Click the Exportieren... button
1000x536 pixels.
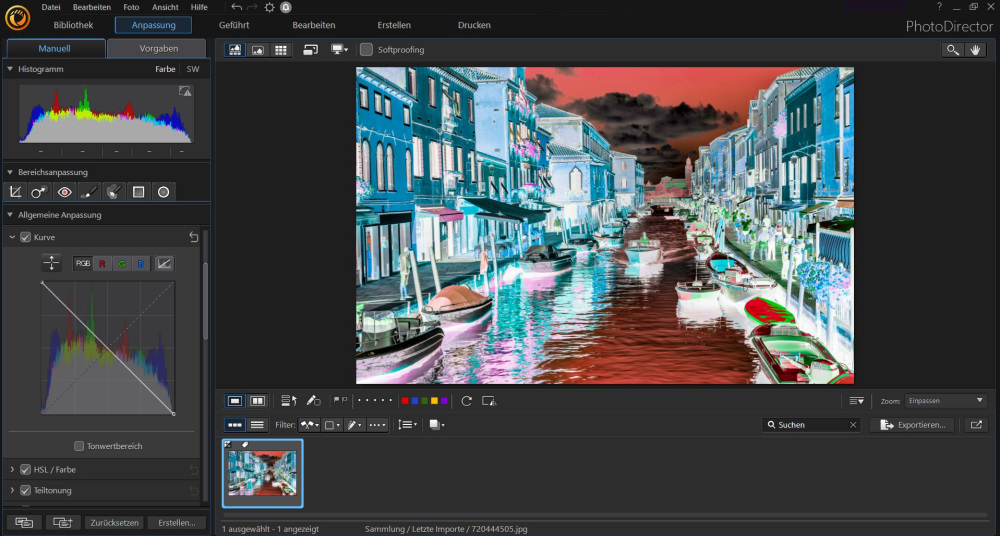[912, 425]
